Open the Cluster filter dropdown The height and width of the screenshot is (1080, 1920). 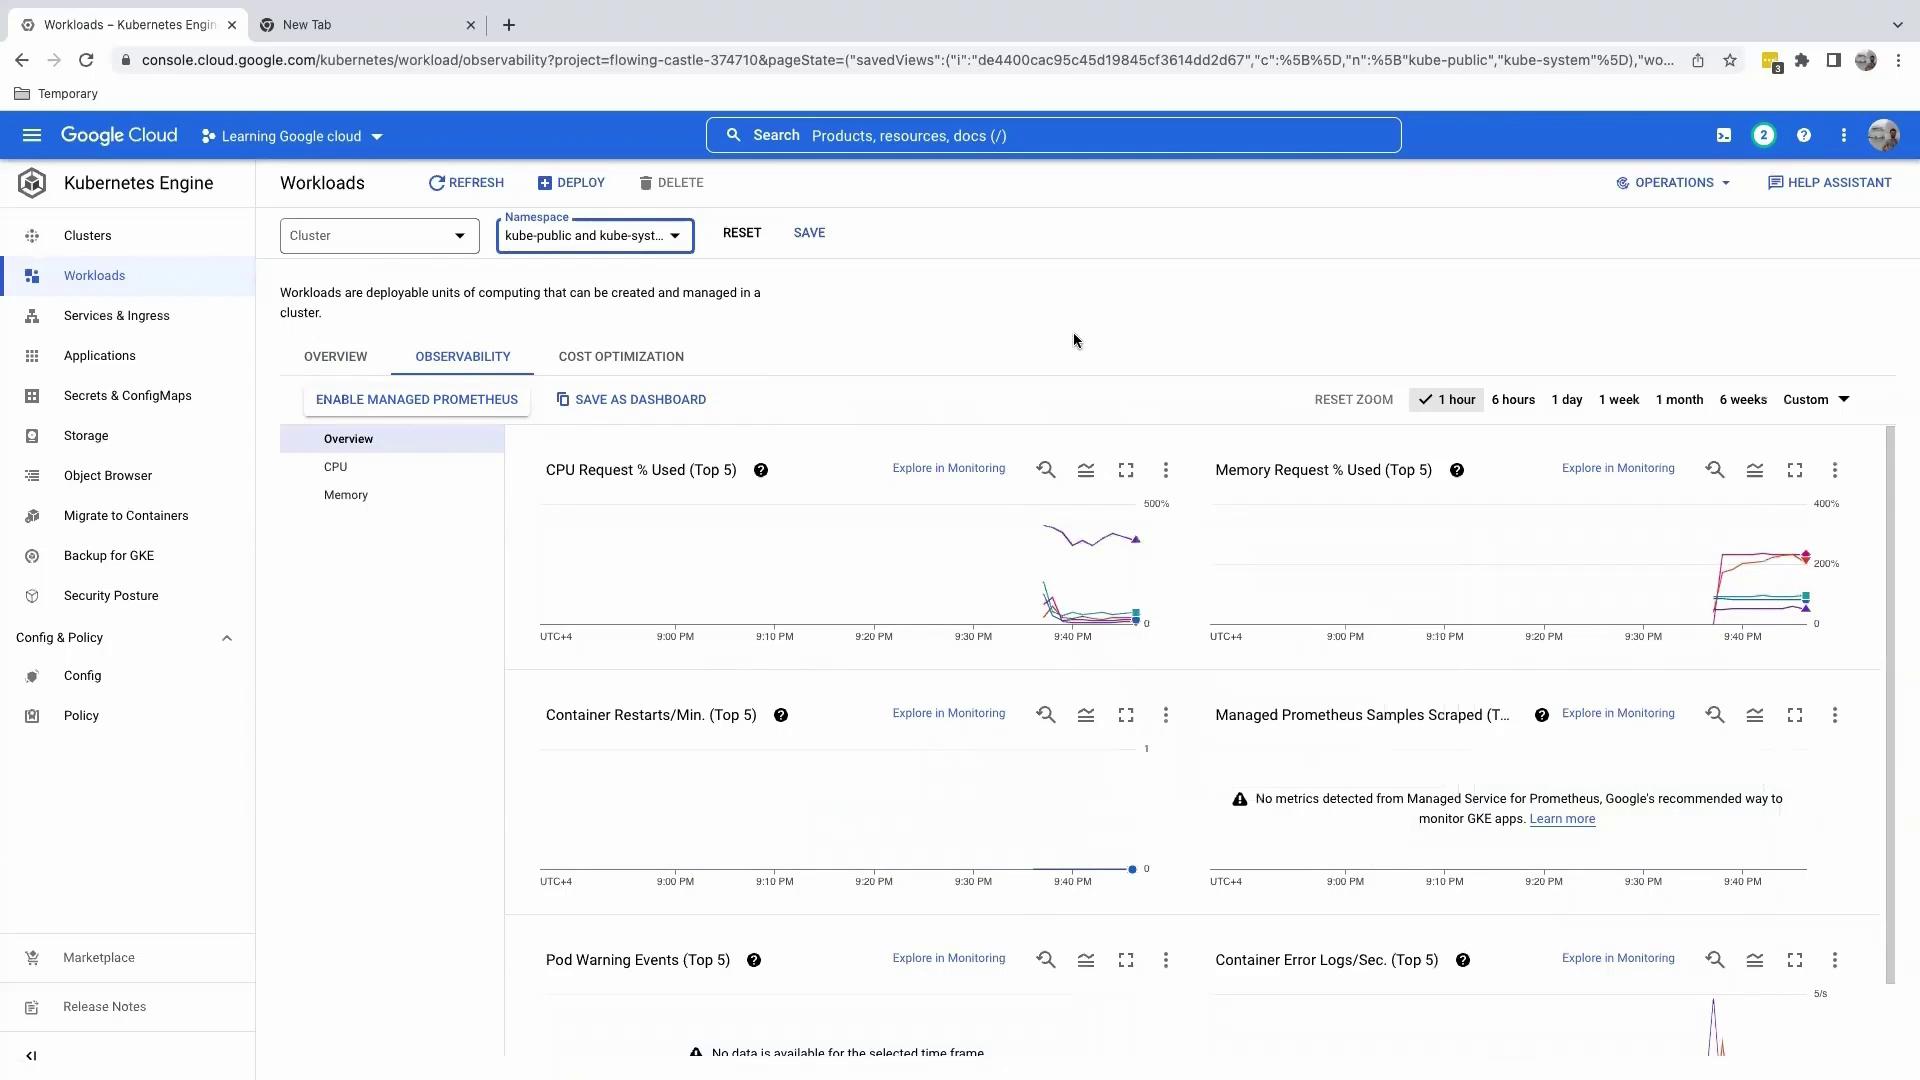[x=379, y=236]
